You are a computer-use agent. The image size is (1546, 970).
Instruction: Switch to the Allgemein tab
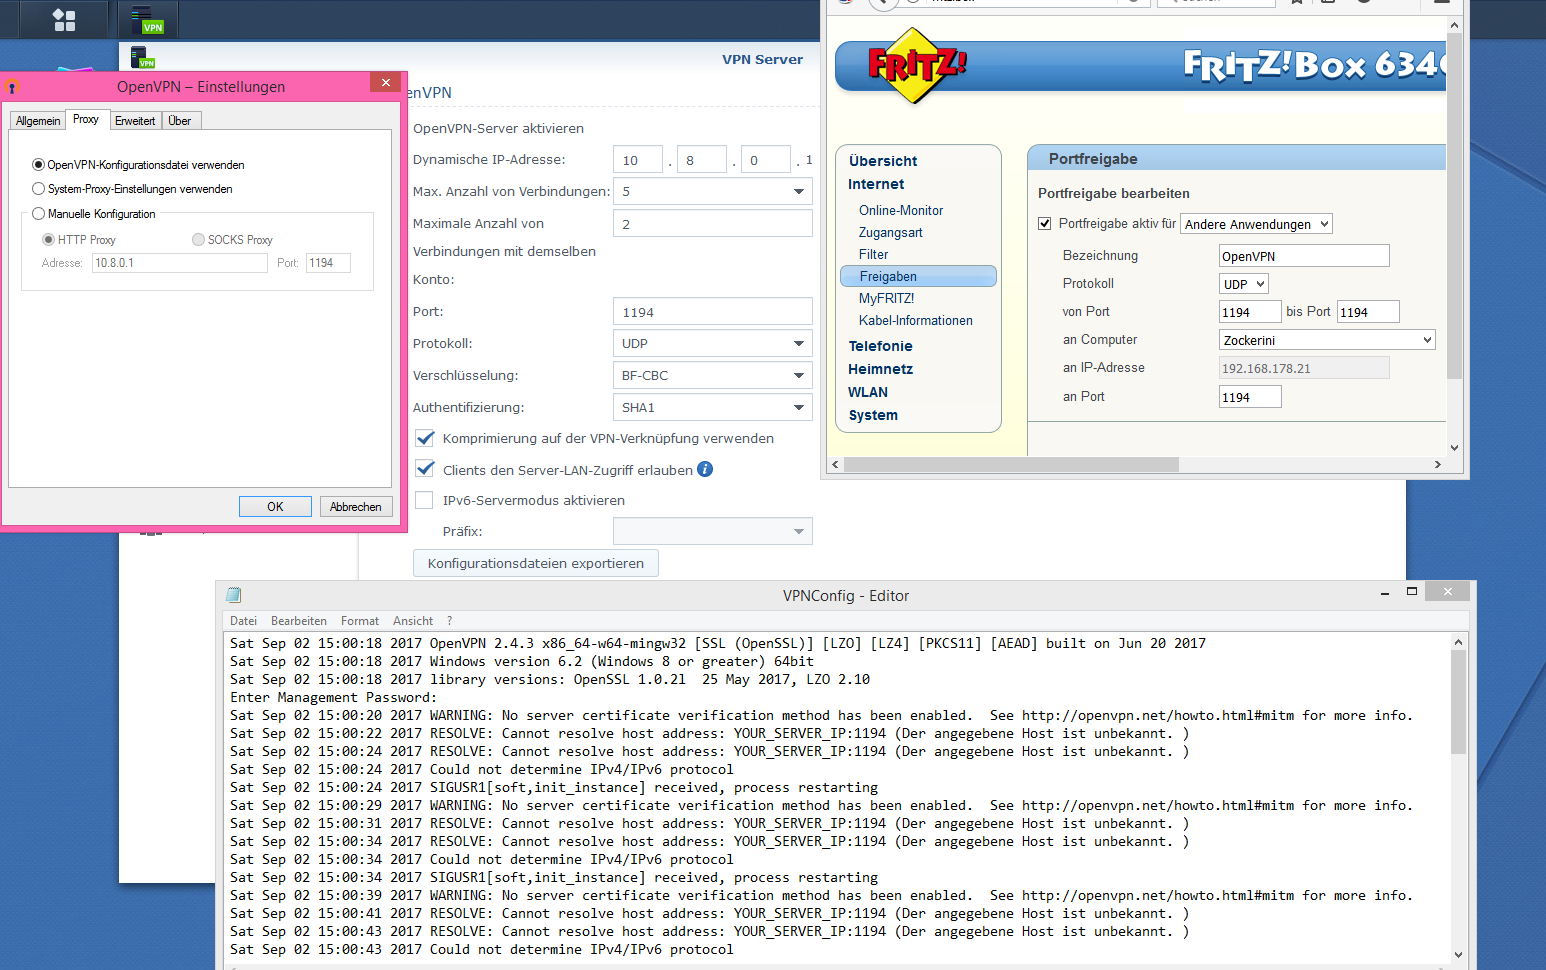38,121
